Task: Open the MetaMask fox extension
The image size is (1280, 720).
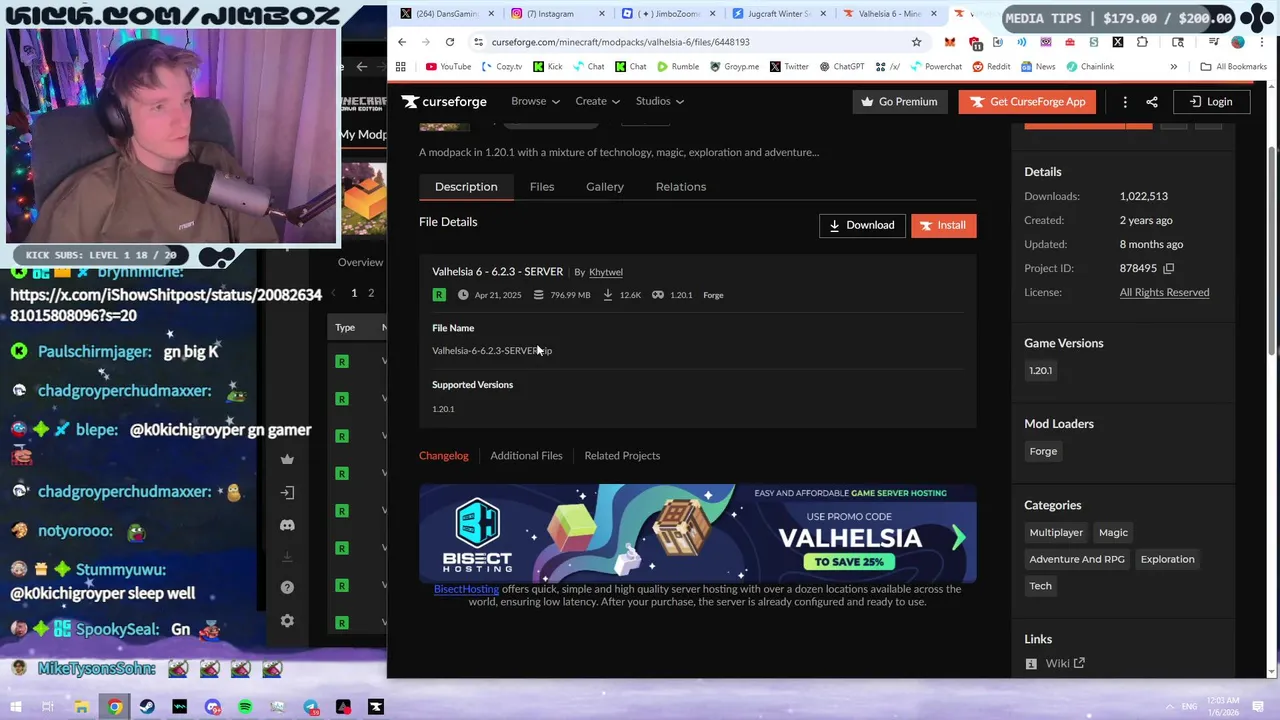Action: pos(949,42)
